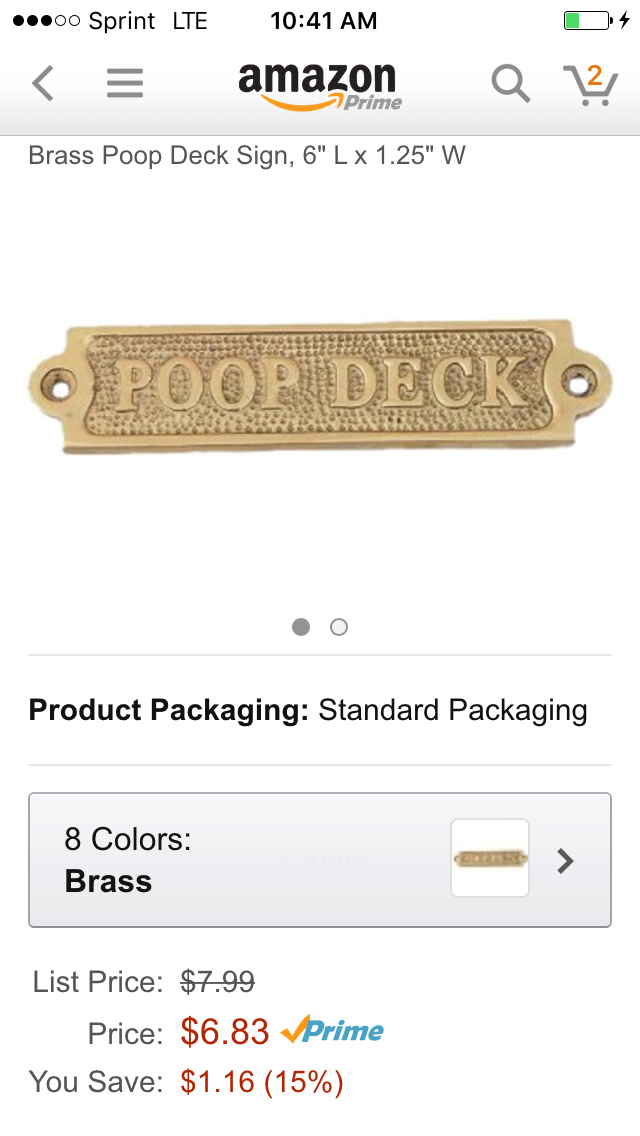Tap the crossed-out $7.99 list price

point(217,982)
